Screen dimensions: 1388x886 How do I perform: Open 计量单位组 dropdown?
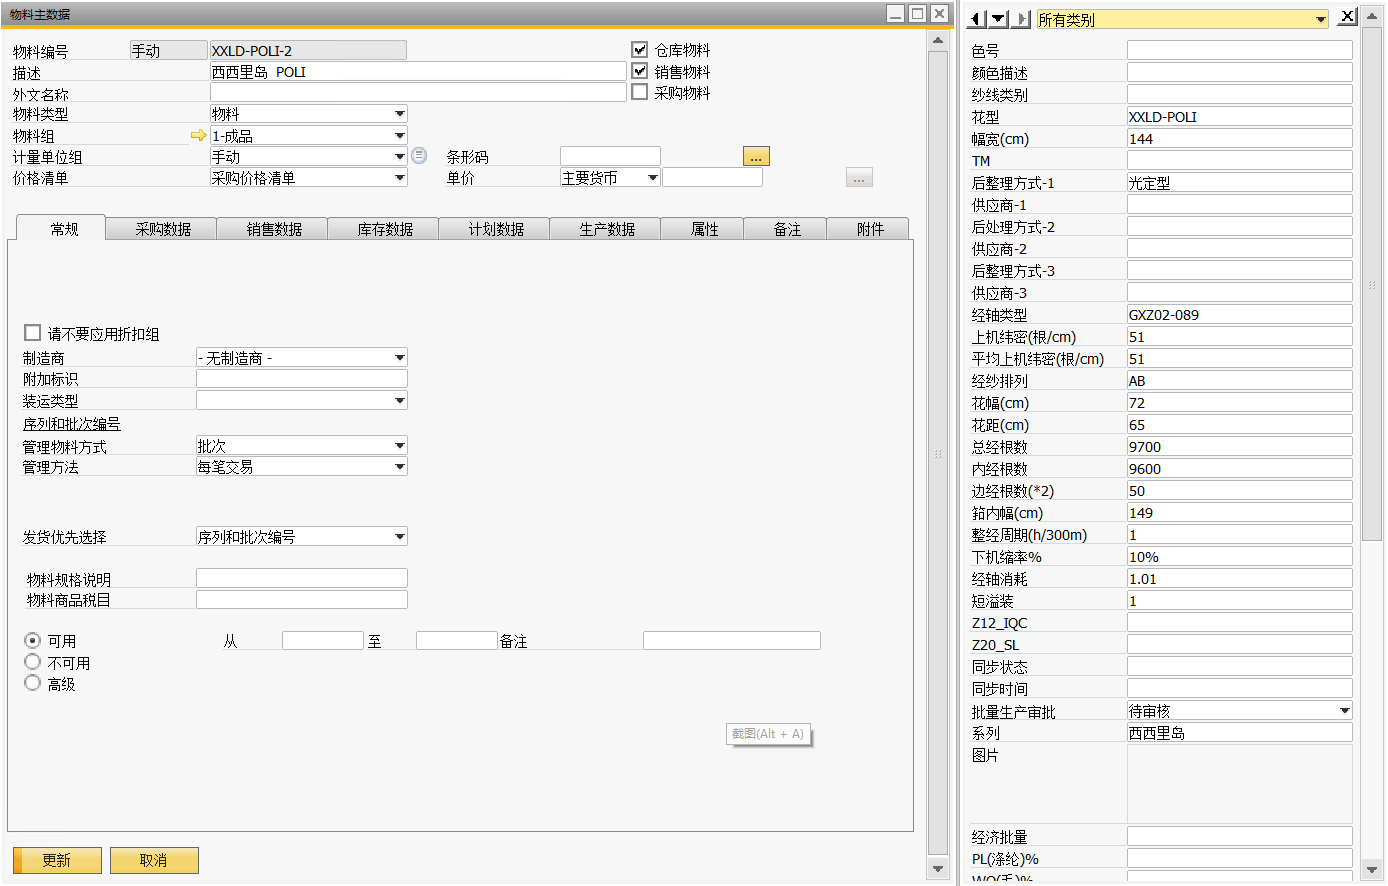tap(400, 156)
